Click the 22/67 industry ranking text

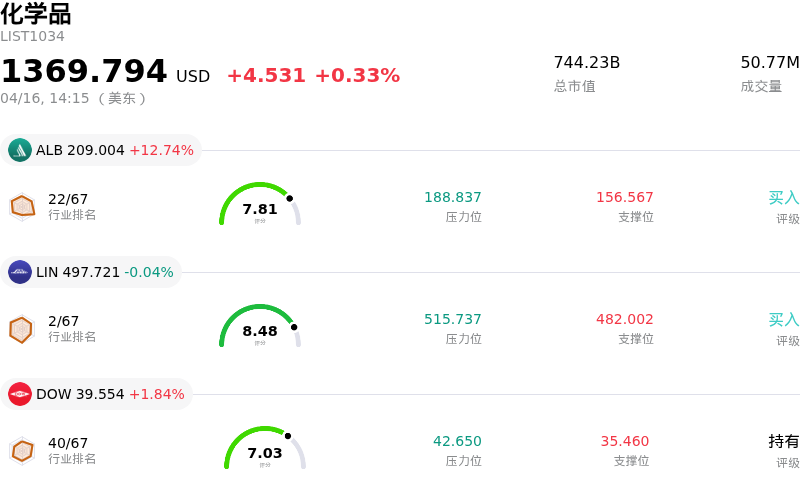[68, 199]
